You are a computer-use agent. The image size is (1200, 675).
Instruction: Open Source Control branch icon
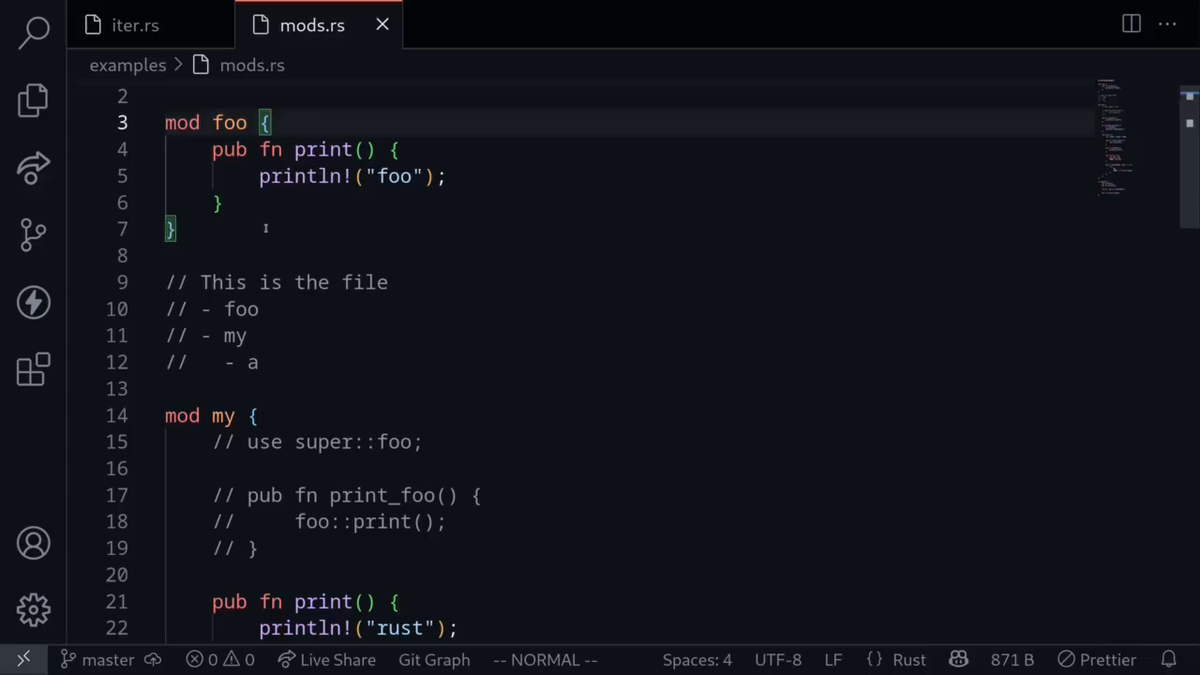(33, 235)
